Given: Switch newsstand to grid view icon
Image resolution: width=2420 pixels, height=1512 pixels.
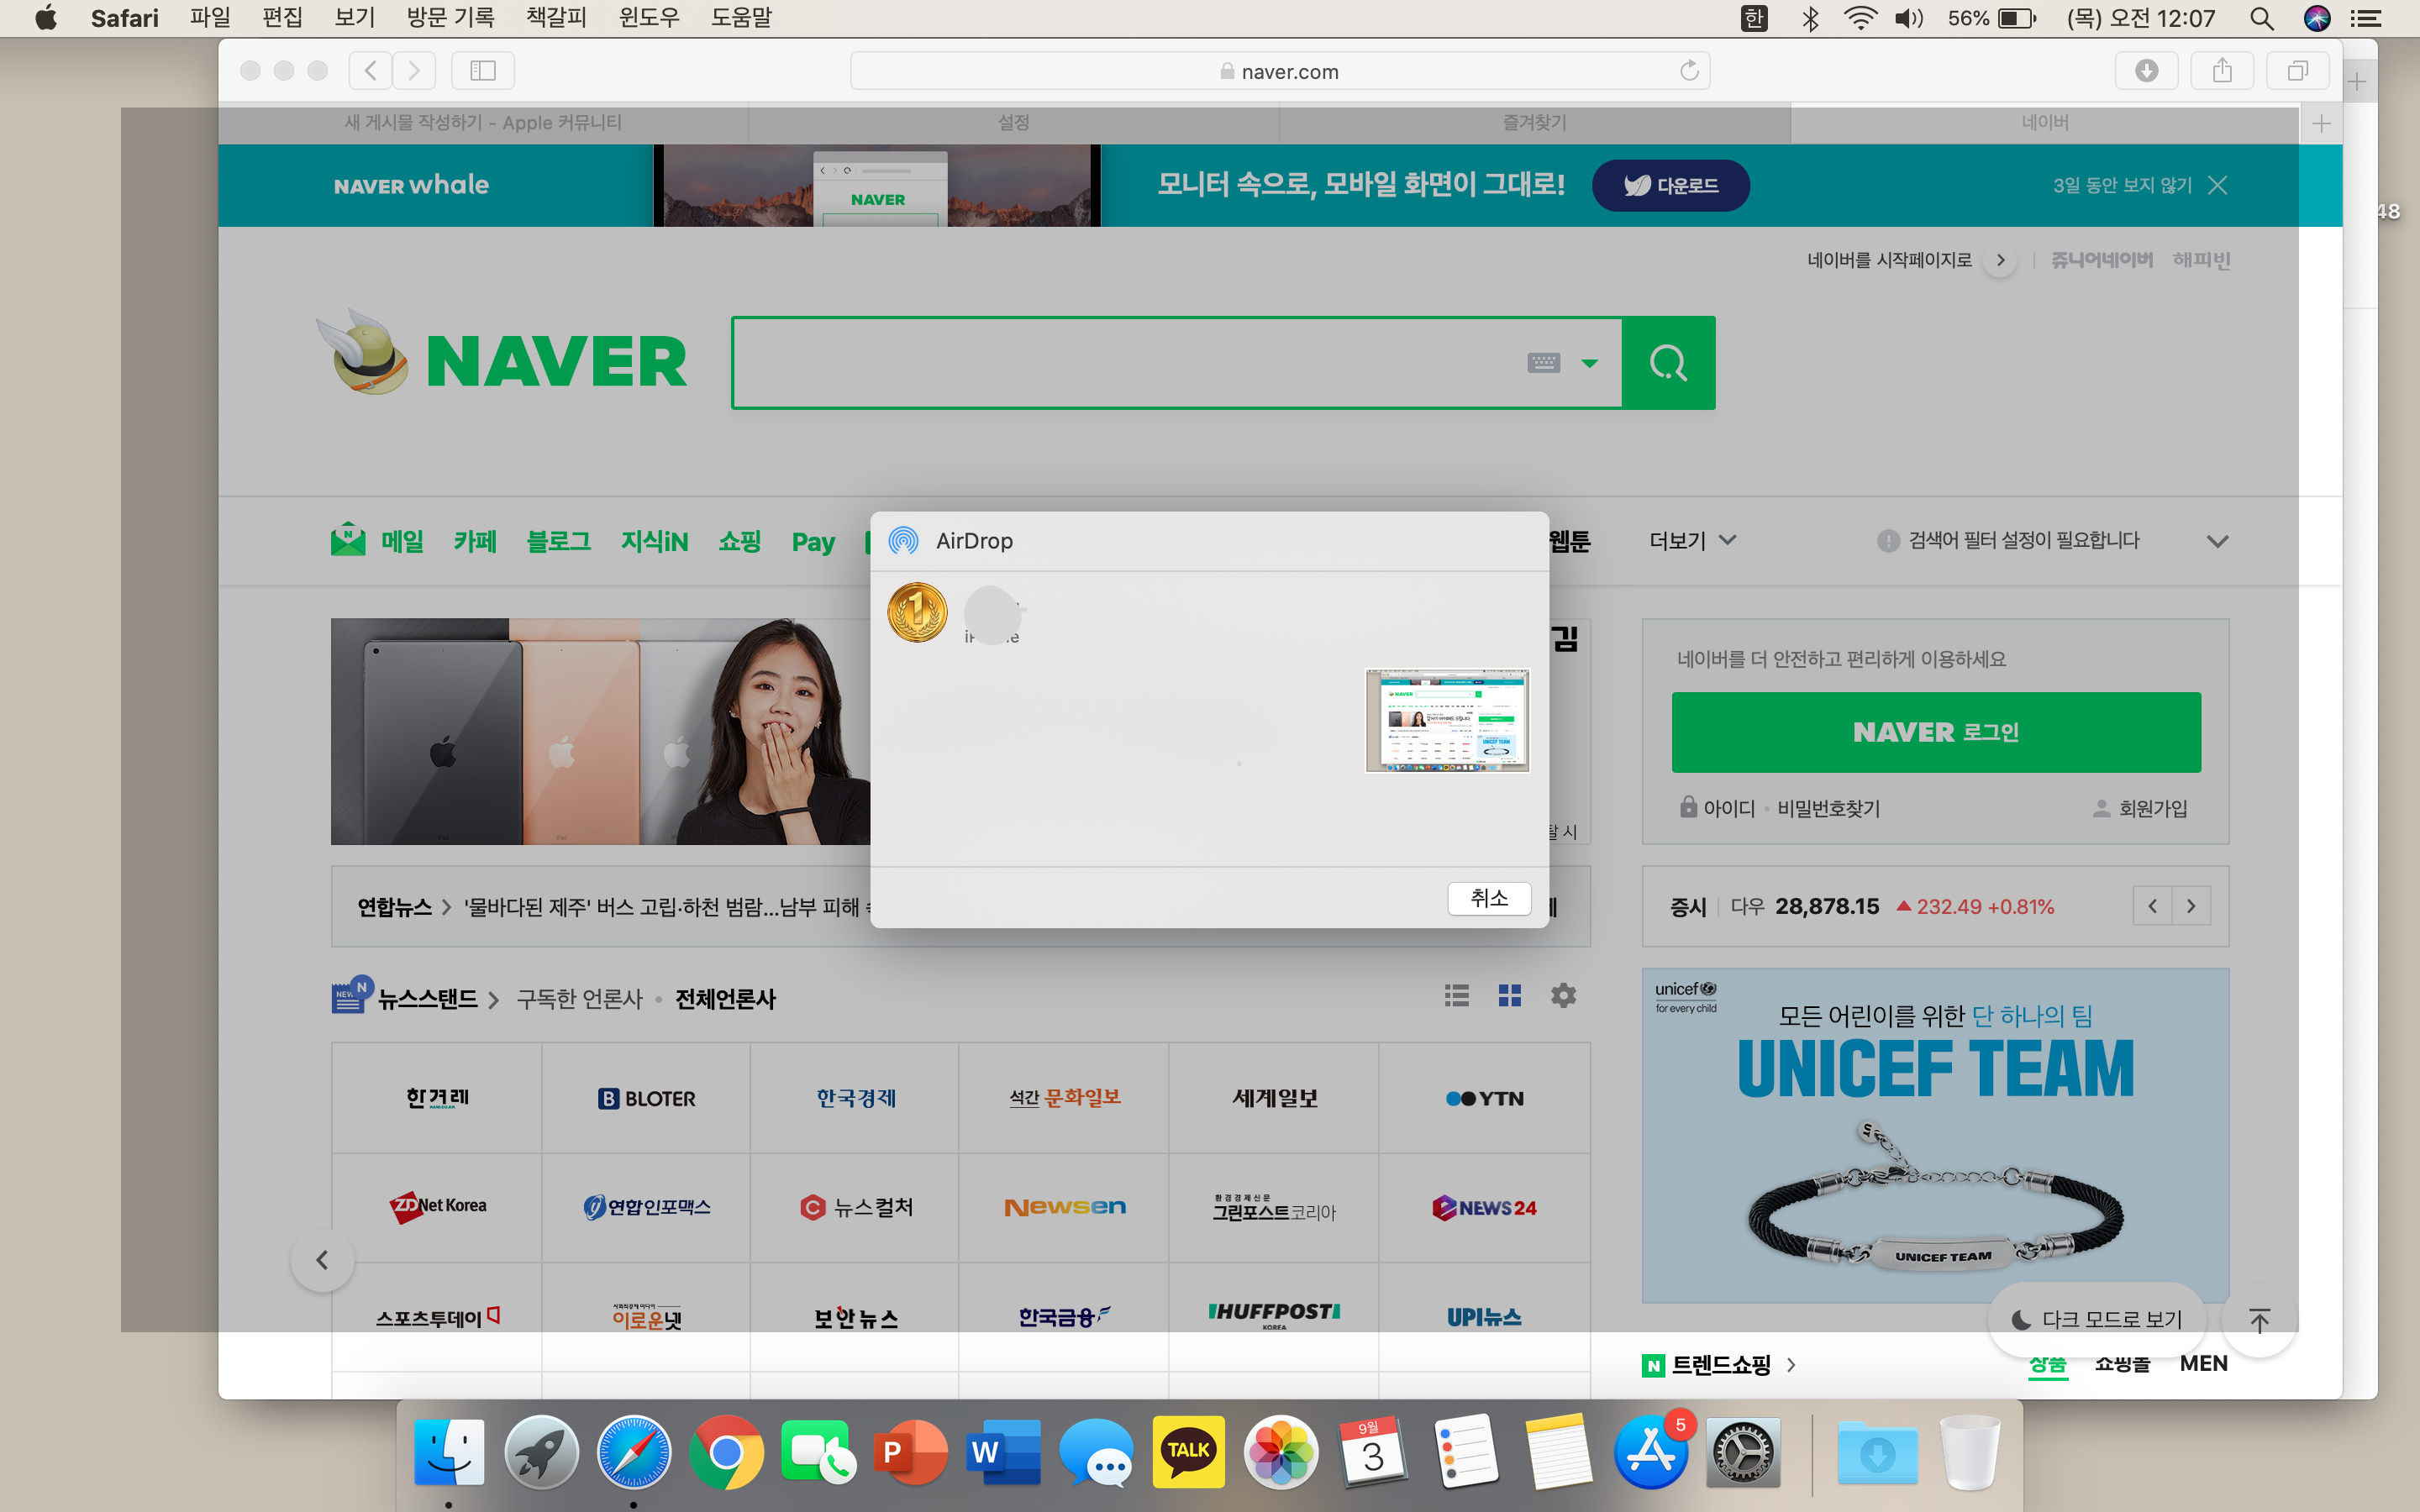Looking at the screenshot, I should pyautogui.click(x=1509, y=996).
